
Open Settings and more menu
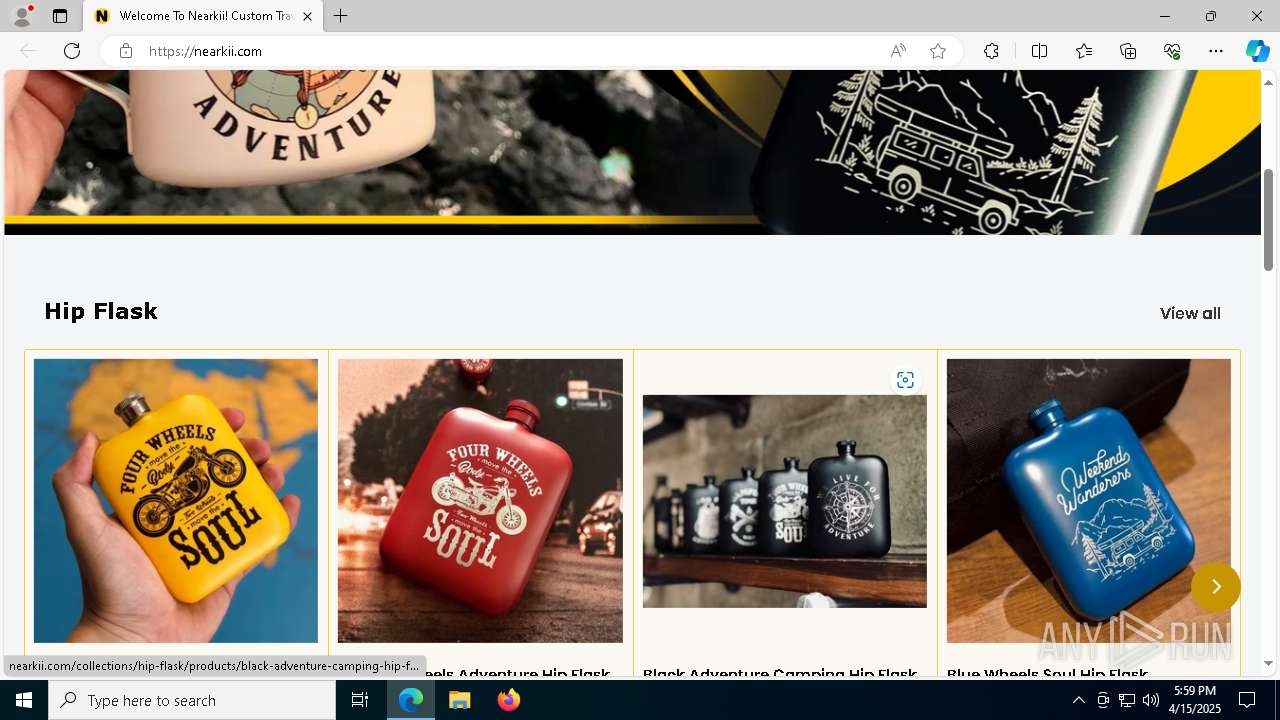pyautogui.click(x=1216, y=51)
